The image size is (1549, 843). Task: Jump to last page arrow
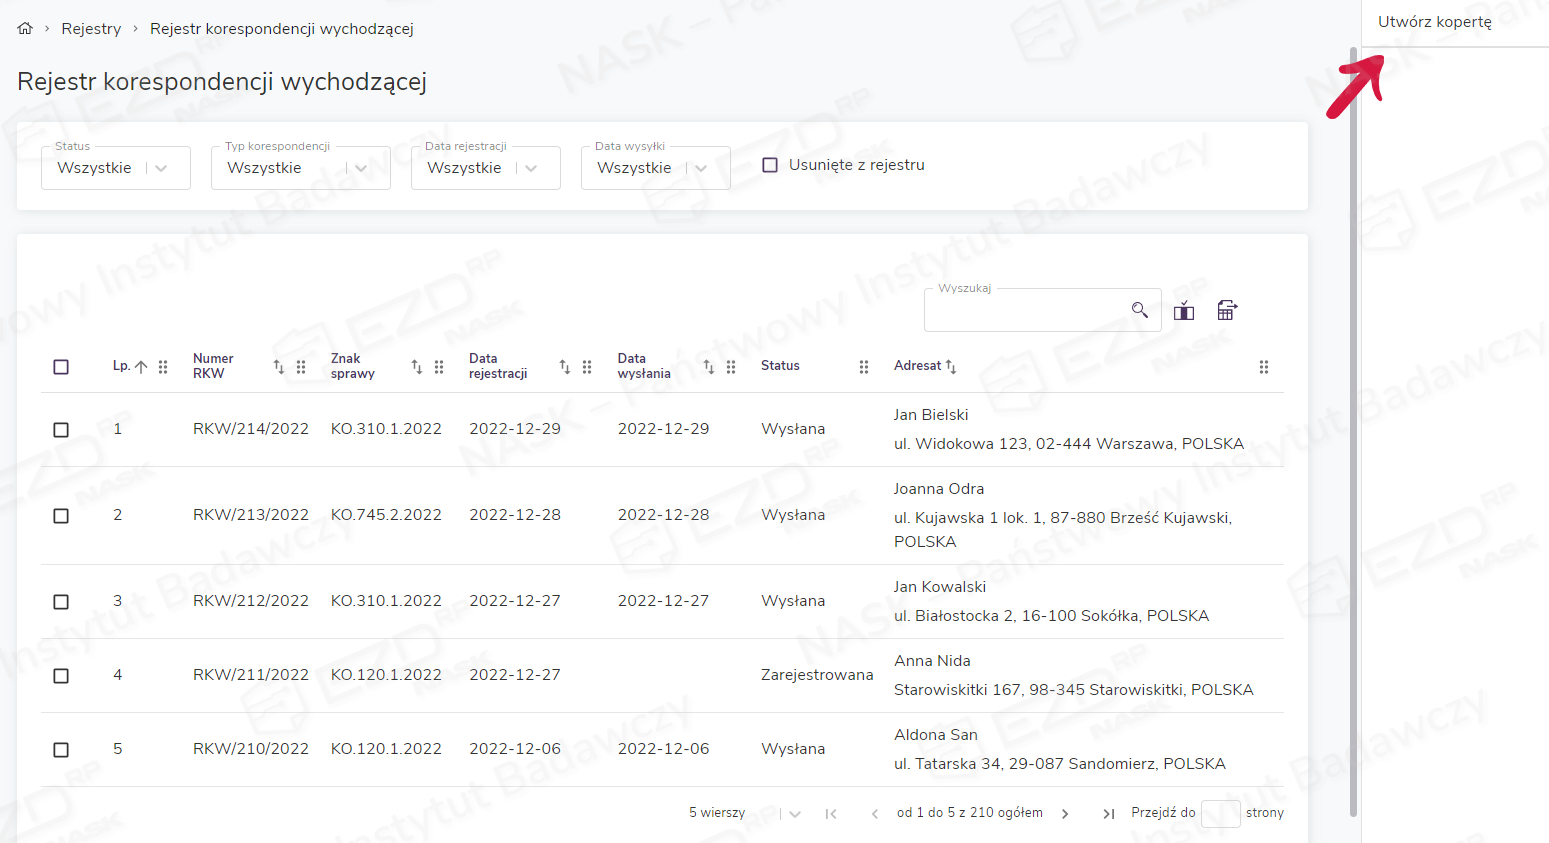point(1108,814)
